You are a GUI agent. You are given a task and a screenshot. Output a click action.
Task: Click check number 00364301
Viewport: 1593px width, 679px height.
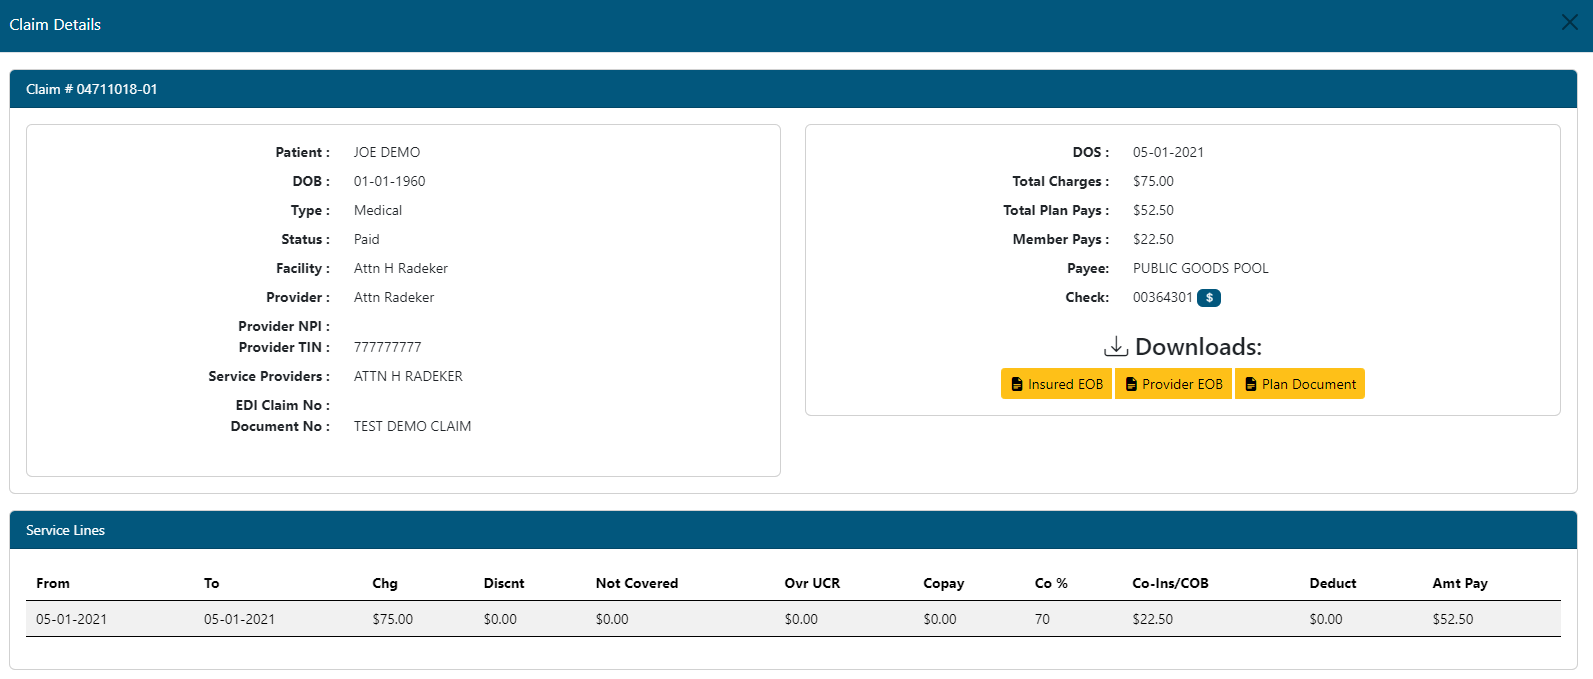pos(1163,297)
